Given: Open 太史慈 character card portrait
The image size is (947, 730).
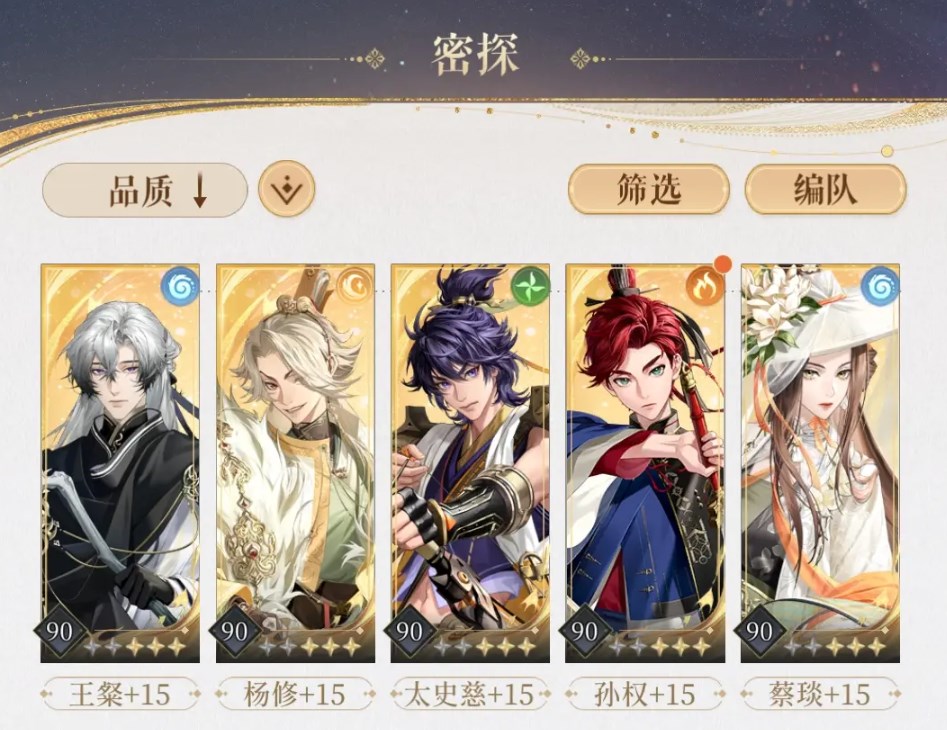Looking at the screenshot, I should click(470, 463).
